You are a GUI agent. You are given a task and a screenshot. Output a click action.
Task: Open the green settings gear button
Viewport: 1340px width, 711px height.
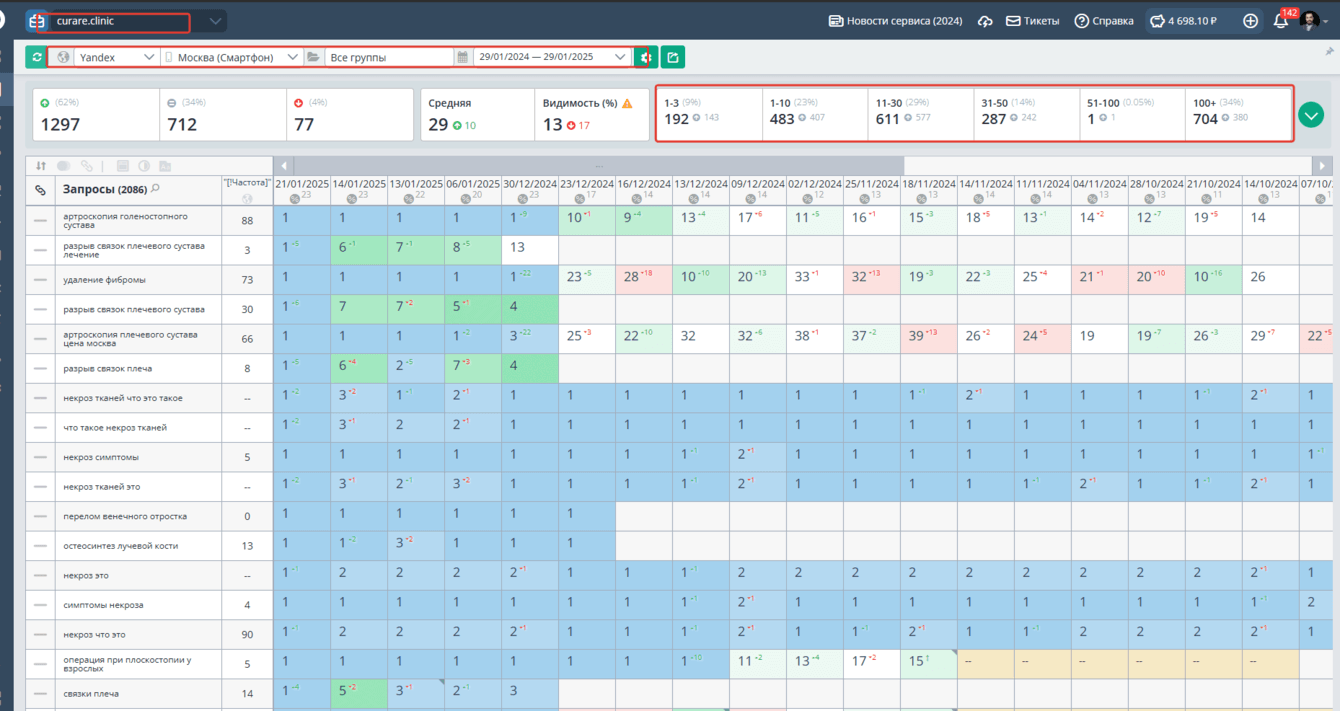pos(645,57)
